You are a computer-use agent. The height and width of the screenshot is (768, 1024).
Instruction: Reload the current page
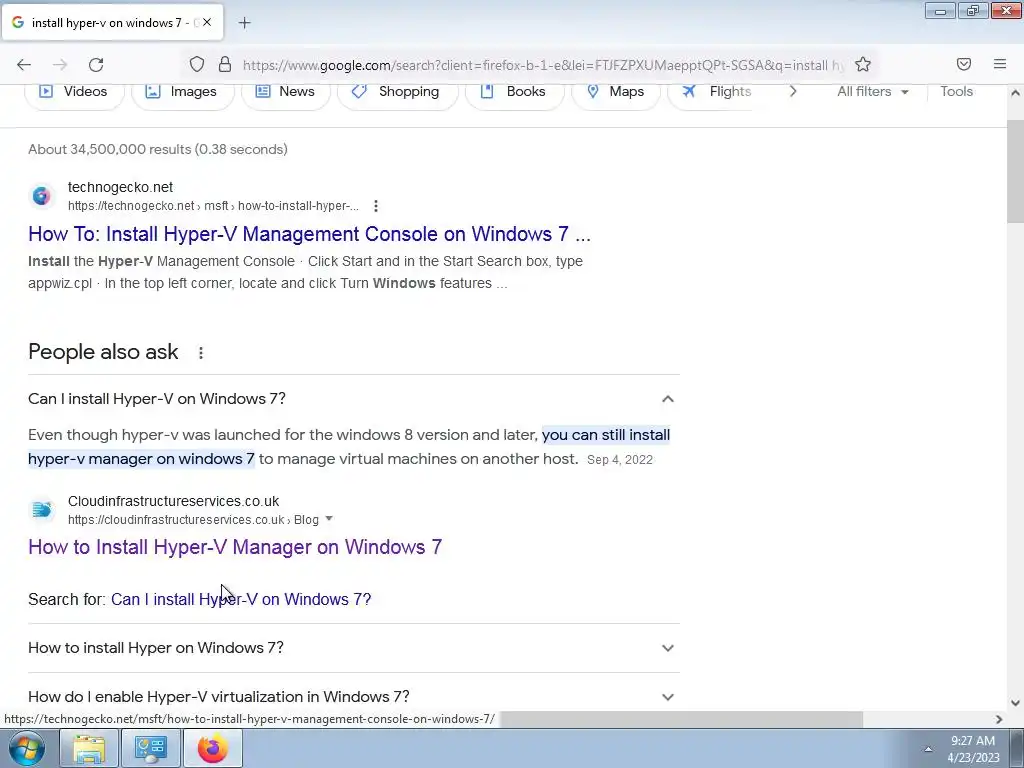pyautogui.click(x=96, y=65)
